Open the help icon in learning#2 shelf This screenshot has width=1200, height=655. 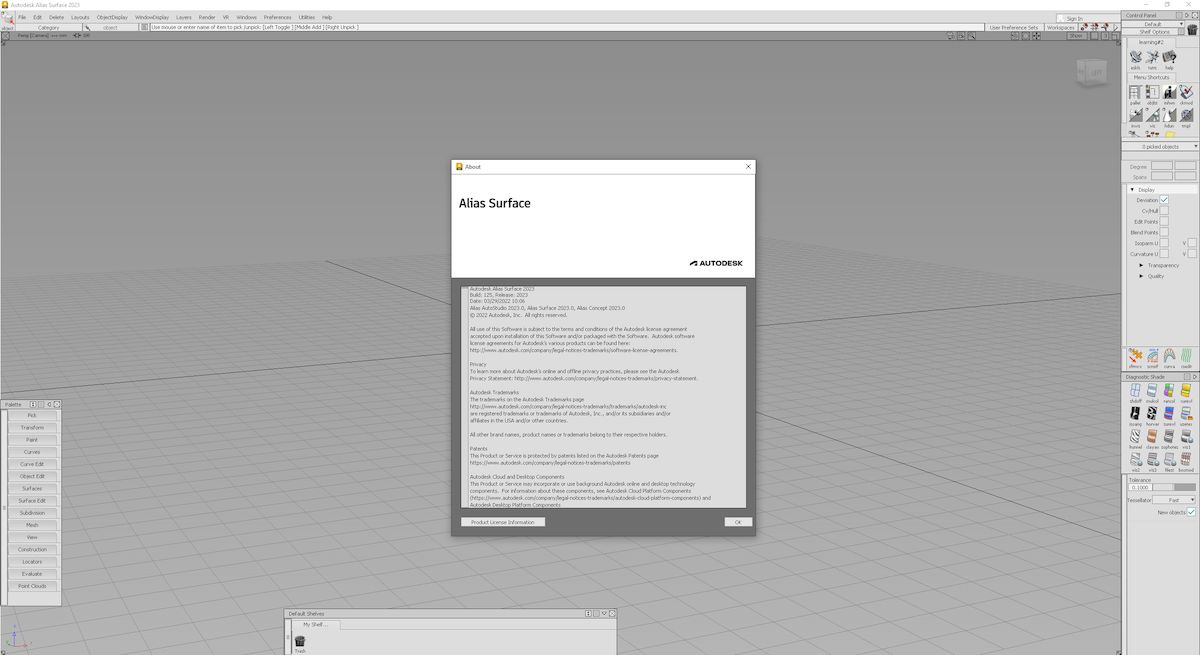(1169, 57)
